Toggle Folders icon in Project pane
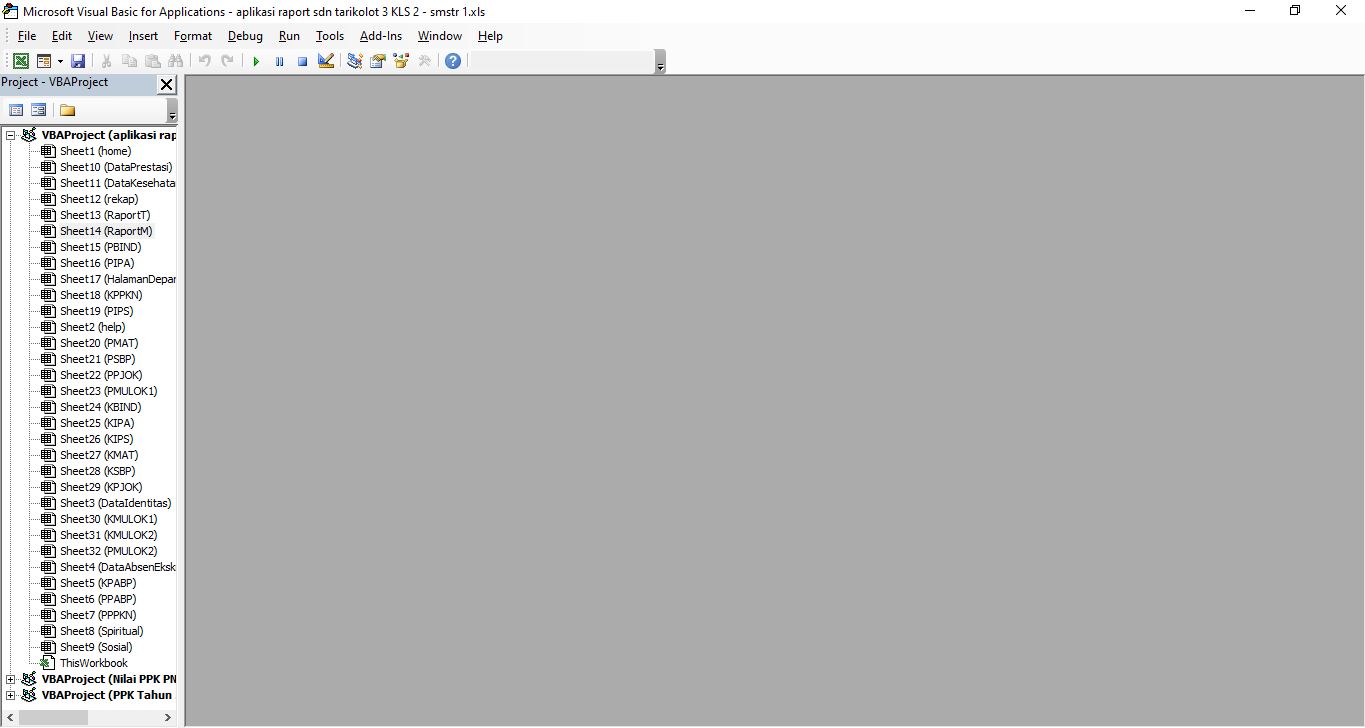Screen dimensions: 1365x728 point(67,110)
